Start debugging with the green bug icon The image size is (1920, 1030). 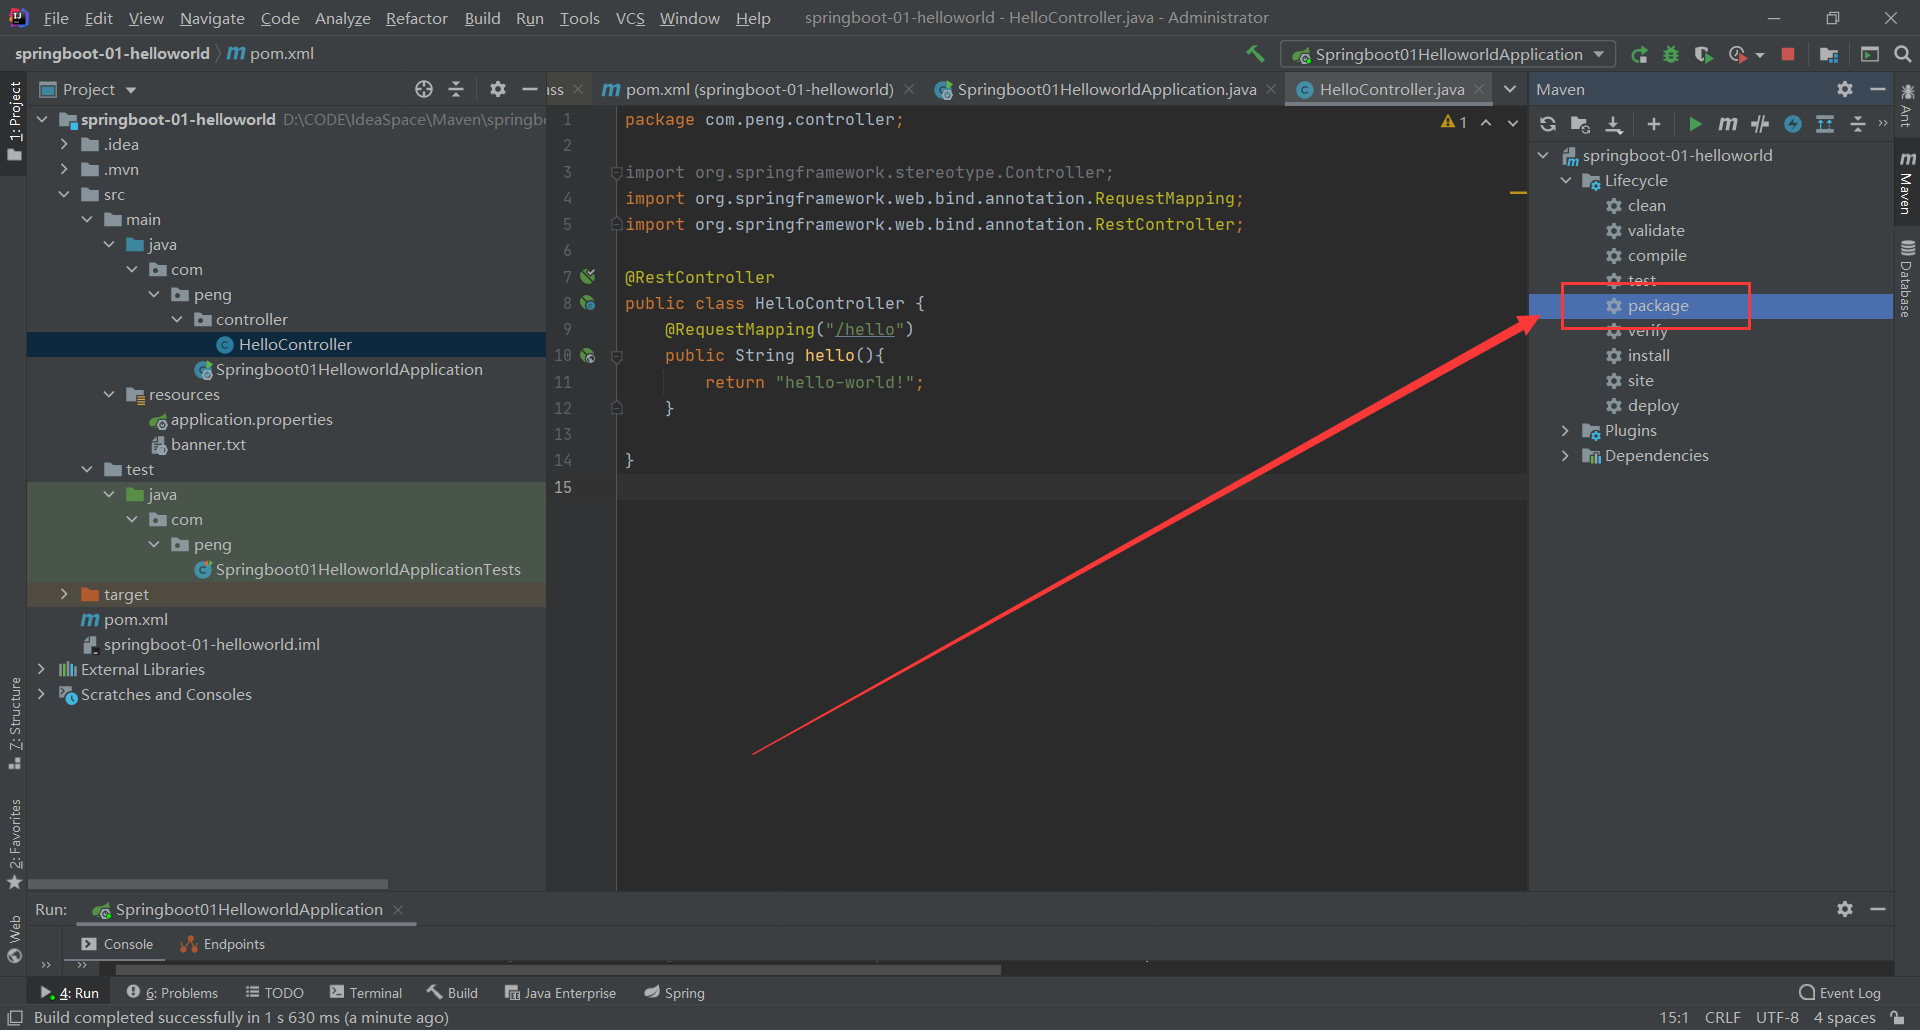click(1671, 54)
